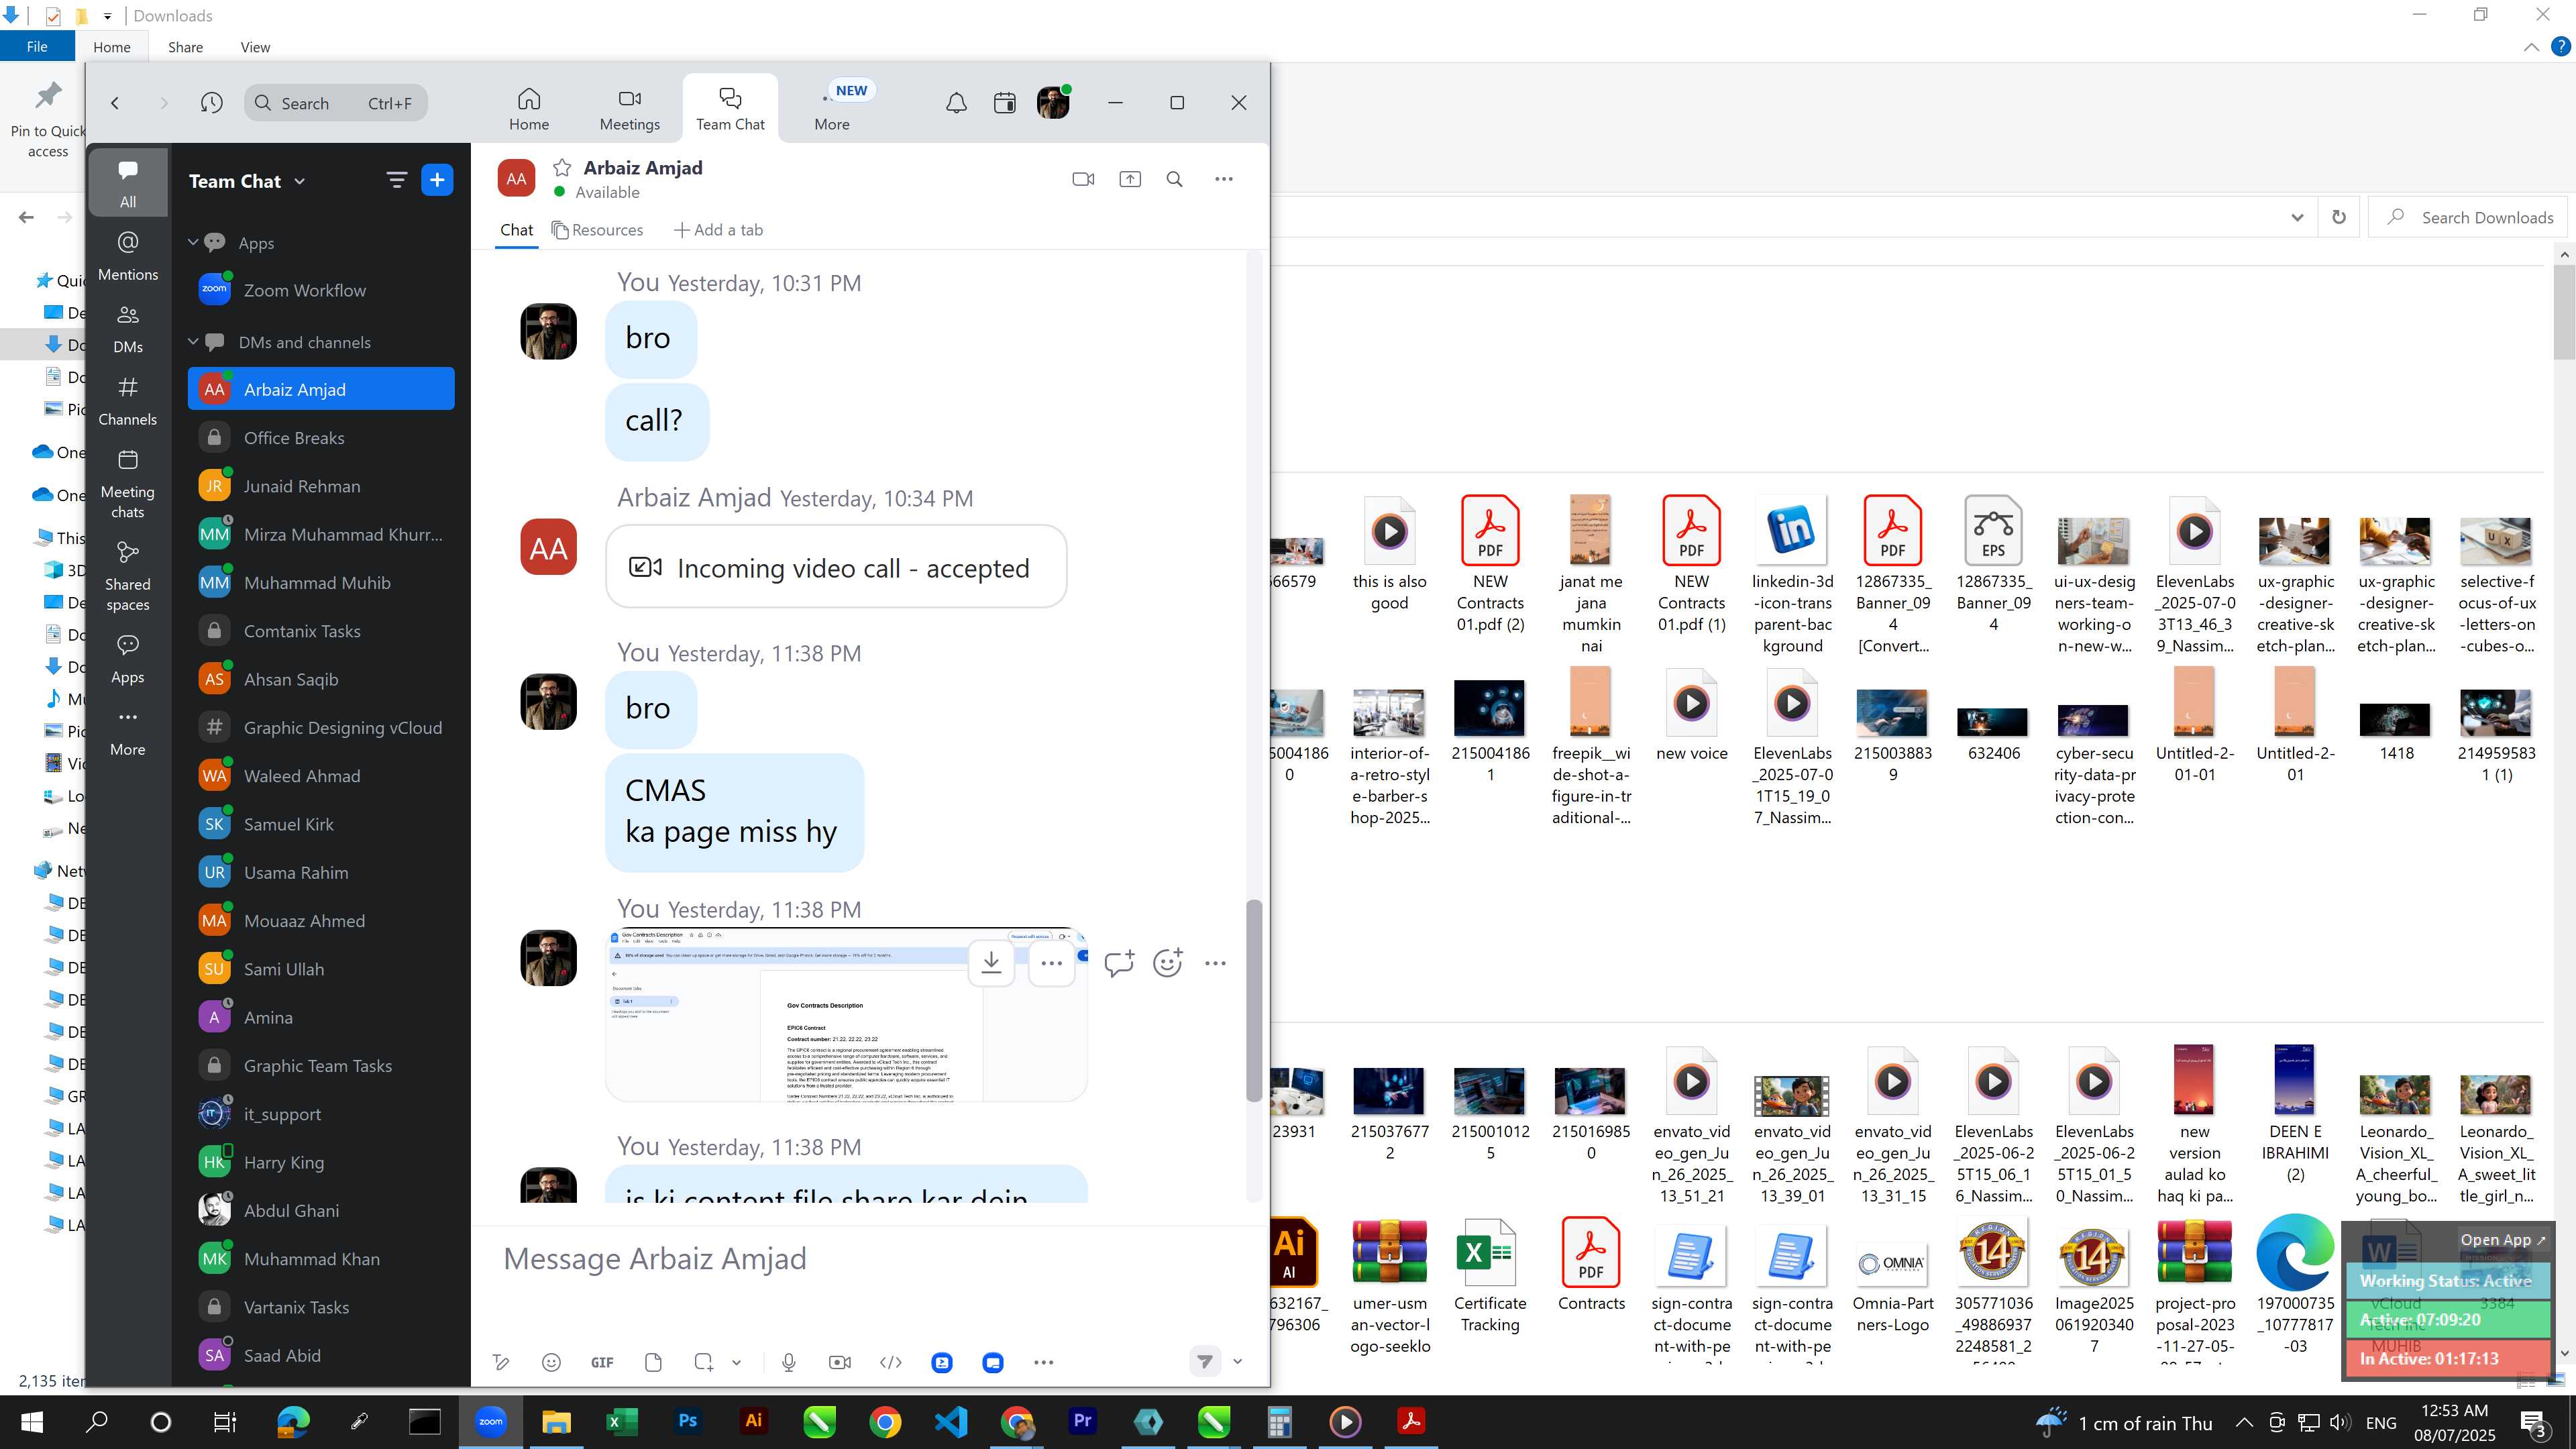Viewport: 2576px width, 1449px height.
Task: Click Pin to Quick access button
Action: [48, 120]
